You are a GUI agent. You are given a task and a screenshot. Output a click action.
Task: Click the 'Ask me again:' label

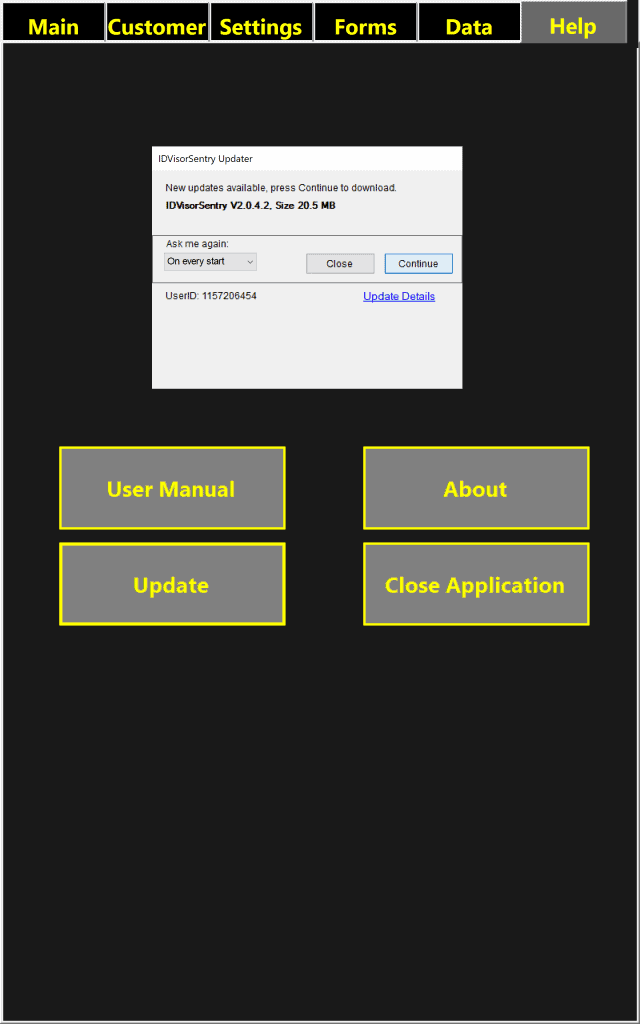(x=197, y=244)
